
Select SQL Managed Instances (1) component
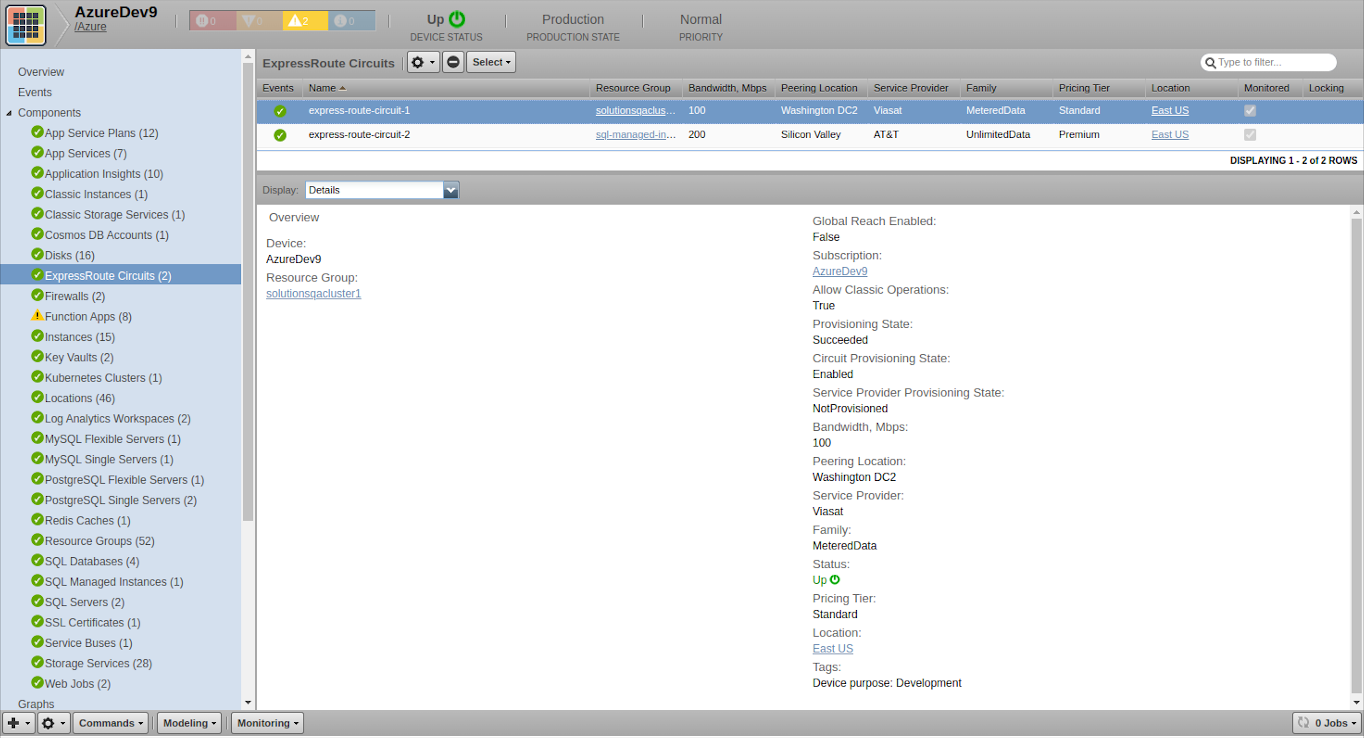point(114,582)
